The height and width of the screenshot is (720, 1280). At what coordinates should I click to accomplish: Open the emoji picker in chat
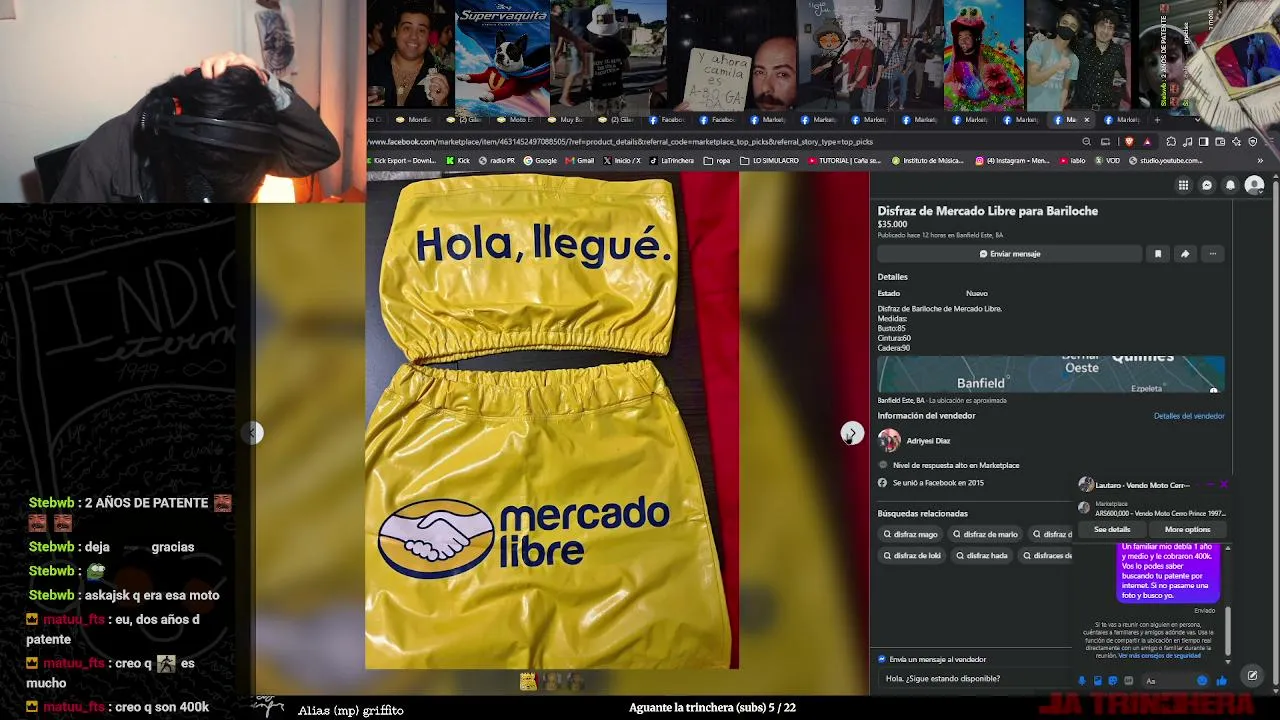[x=1202, y=681]
